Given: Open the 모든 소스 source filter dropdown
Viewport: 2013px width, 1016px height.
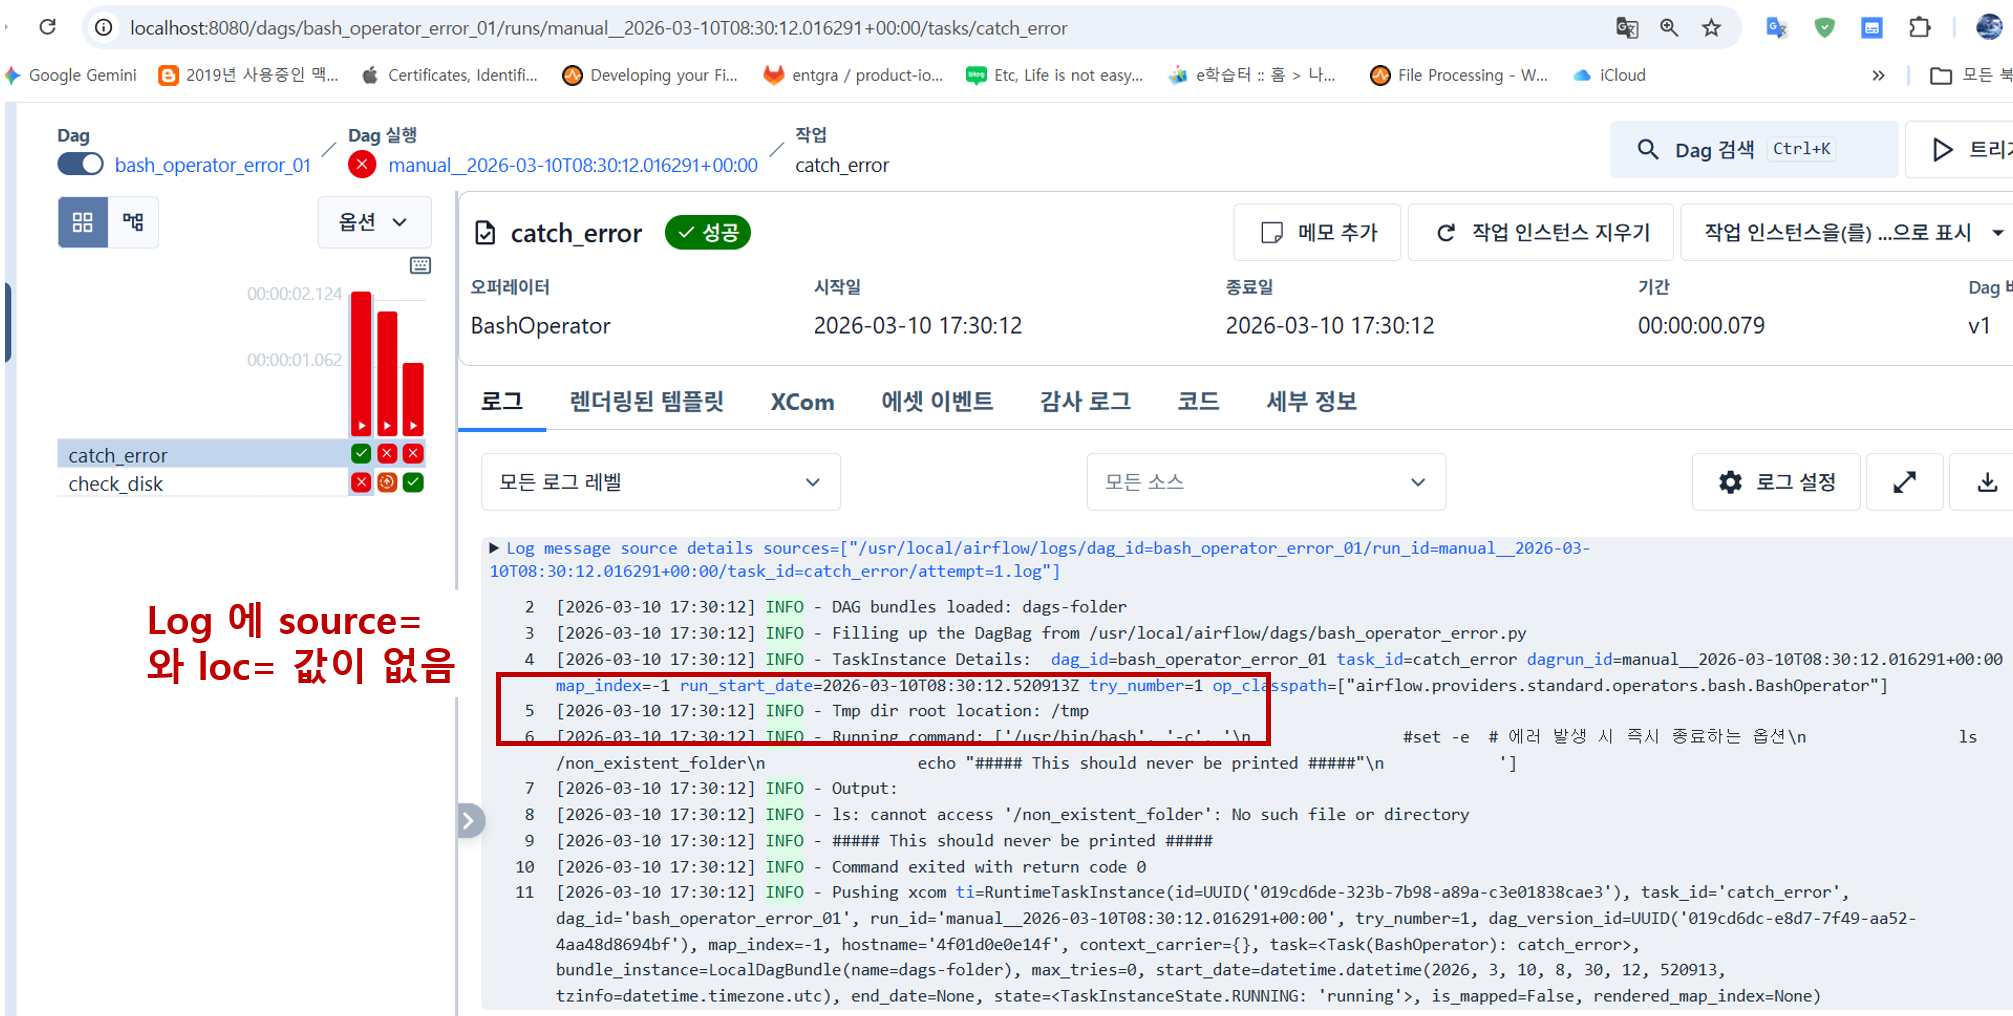Looking at the screenshot, I should (1266, 482).
